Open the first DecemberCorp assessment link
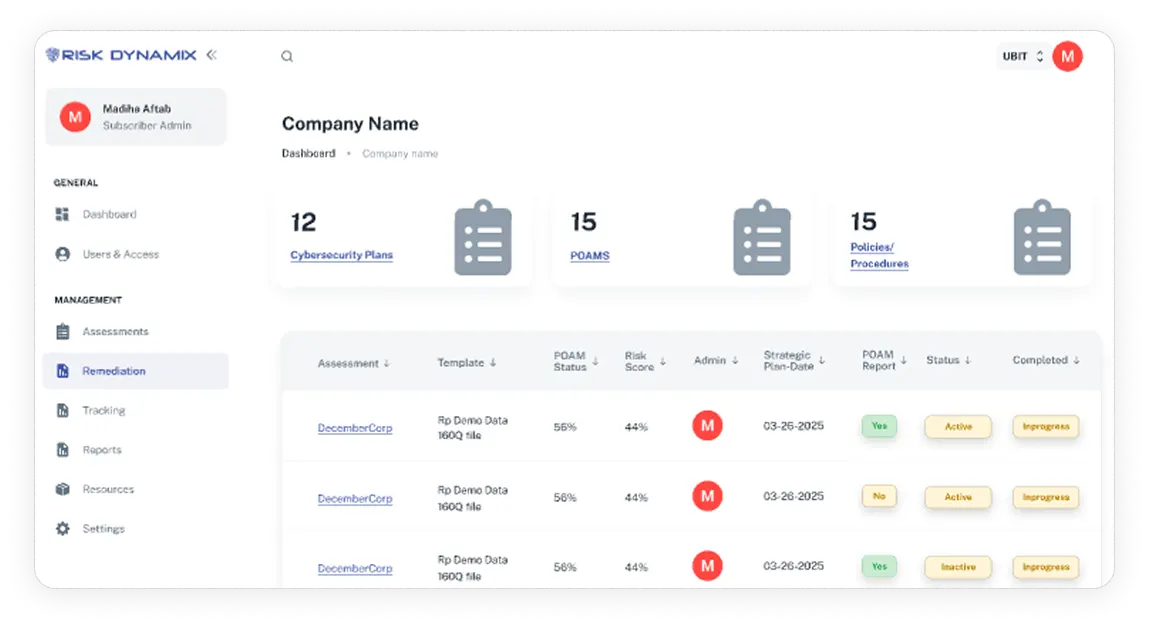Screen dimensions: 1149x627 pyautogui.click(x=355, y=427)
